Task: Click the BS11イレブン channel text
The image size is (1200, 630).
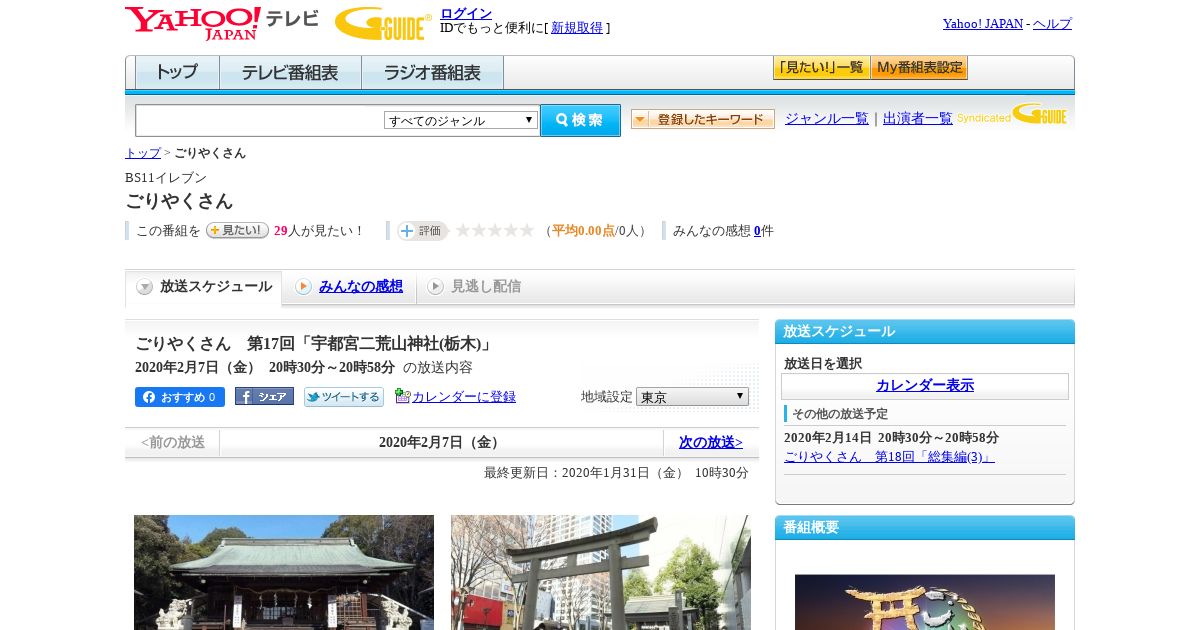Action: pyautogui.click(x=166, y=178)
